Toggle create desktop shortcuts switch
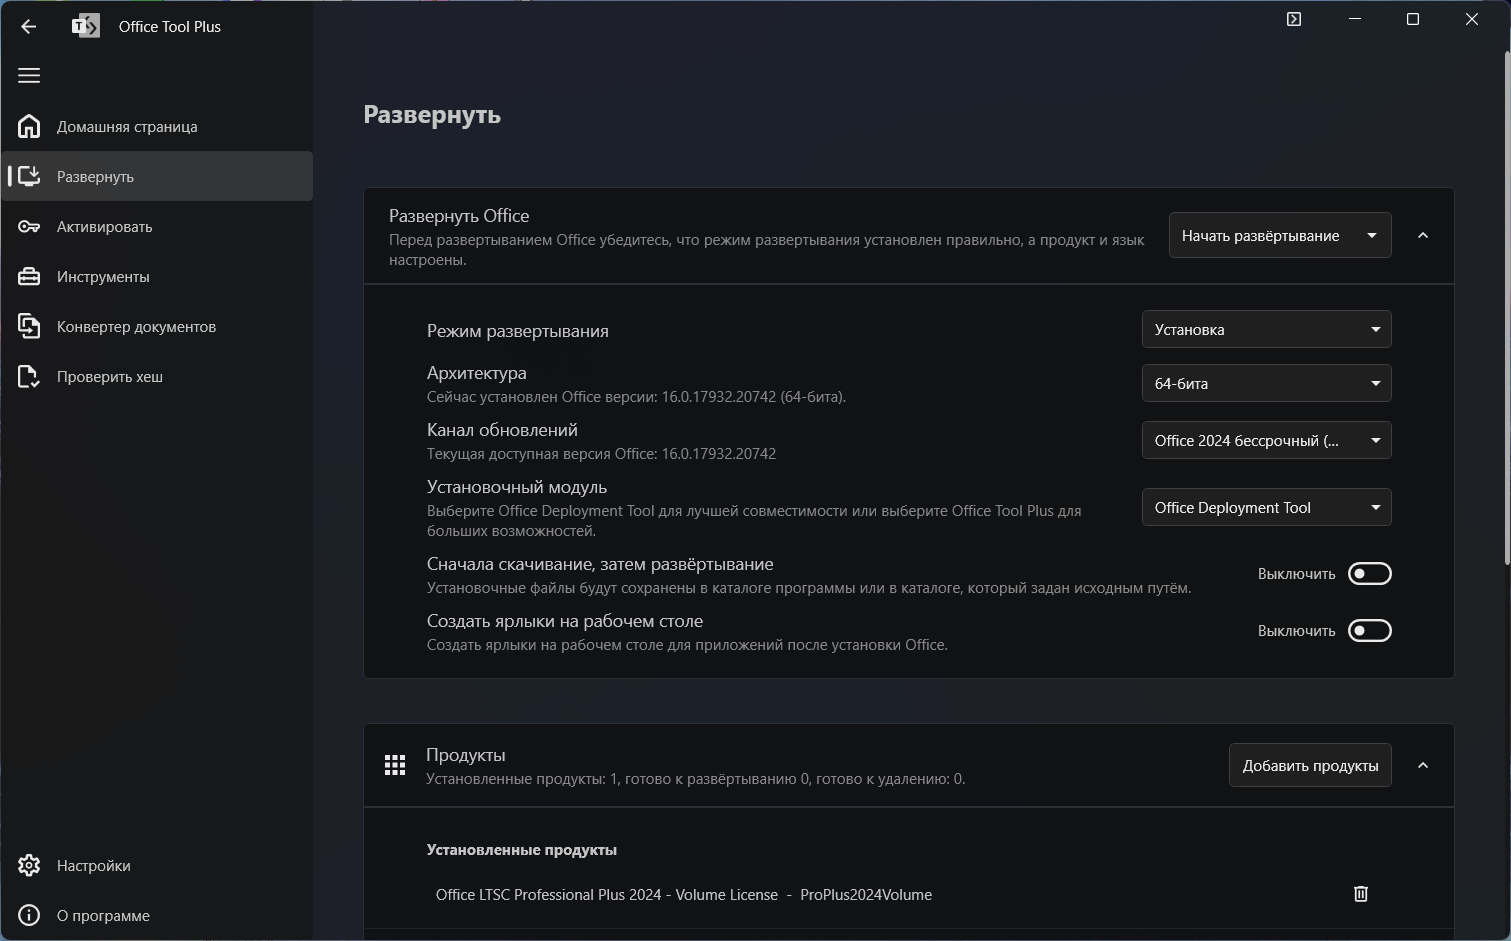1511x941 pixels. coord(1369,631)
